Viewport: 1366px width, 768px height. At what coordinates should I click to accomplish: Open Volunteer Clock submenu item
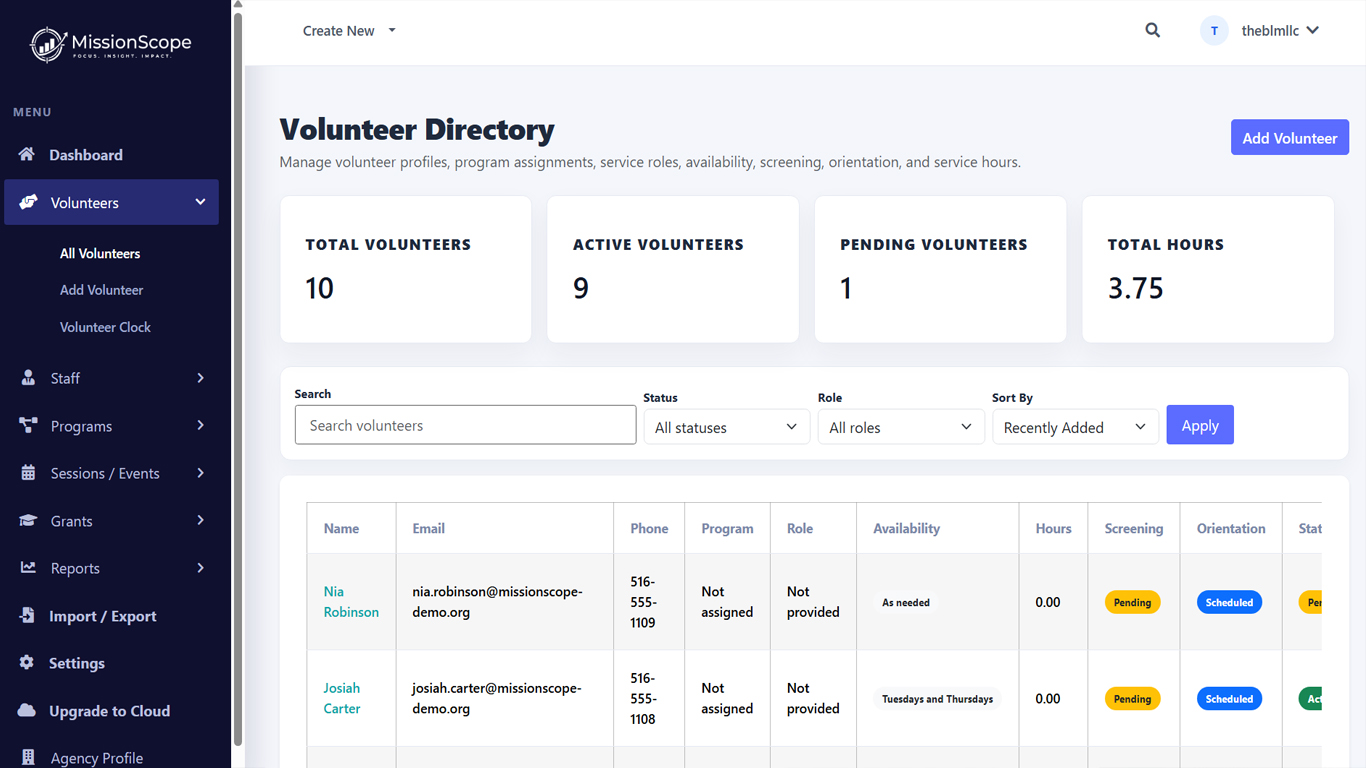coord(105,327)
